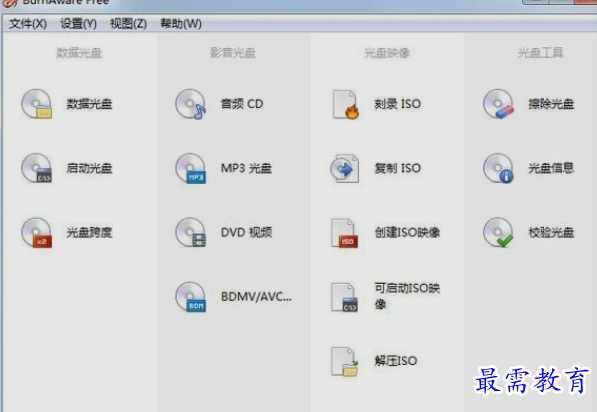Click the 数据光盘 column header at top

pos(79,53)
